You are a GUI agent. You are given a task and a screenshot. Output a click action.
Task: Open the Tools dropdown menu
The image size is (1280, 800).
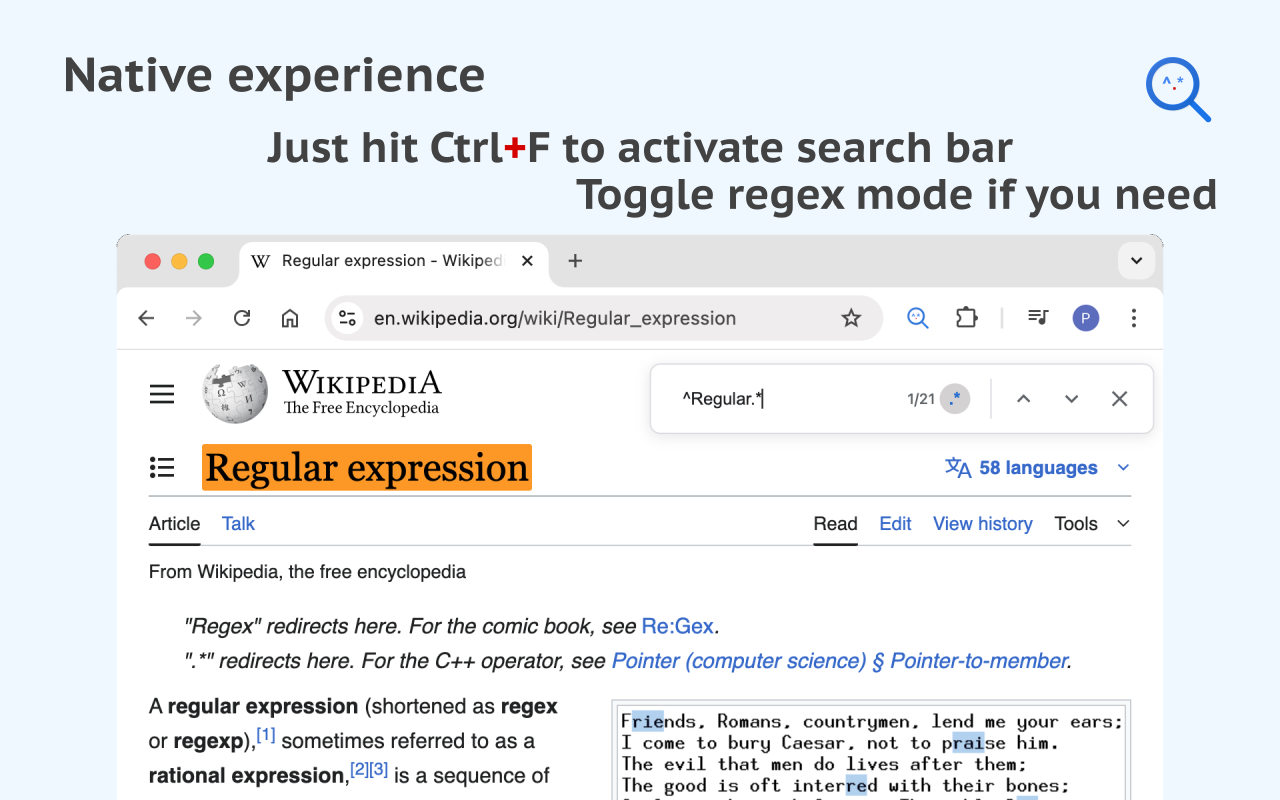click(x=1076, y=523)
